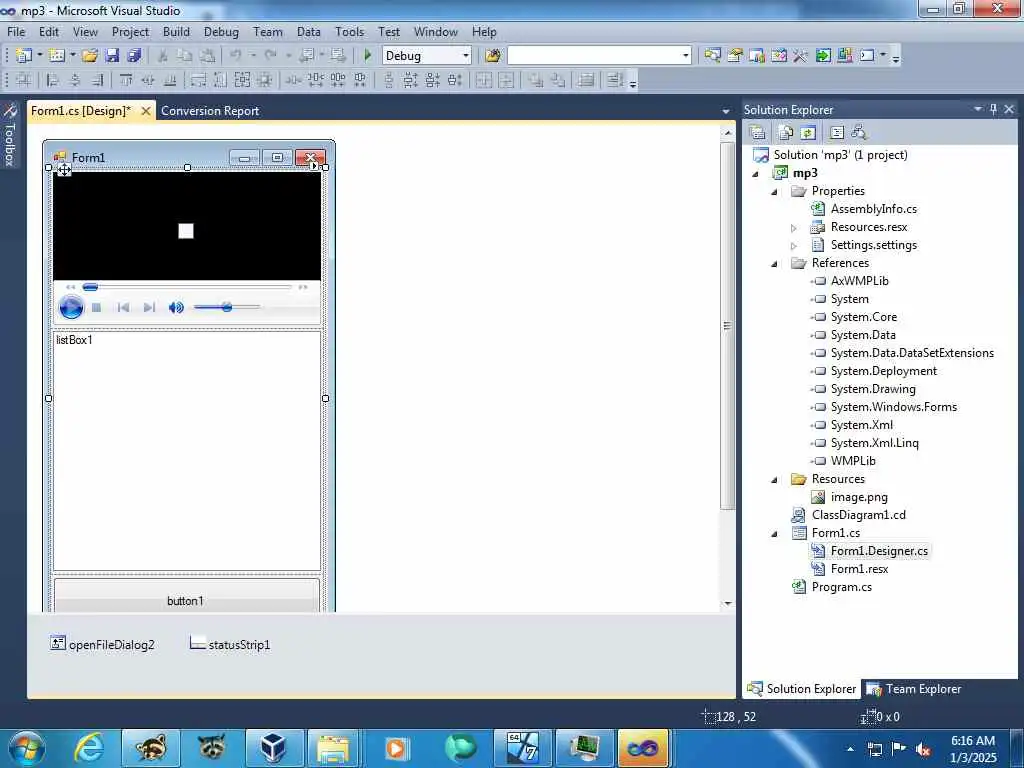Click the Align Lefts layout icon
1024x768 pixels.
(53, 80)
